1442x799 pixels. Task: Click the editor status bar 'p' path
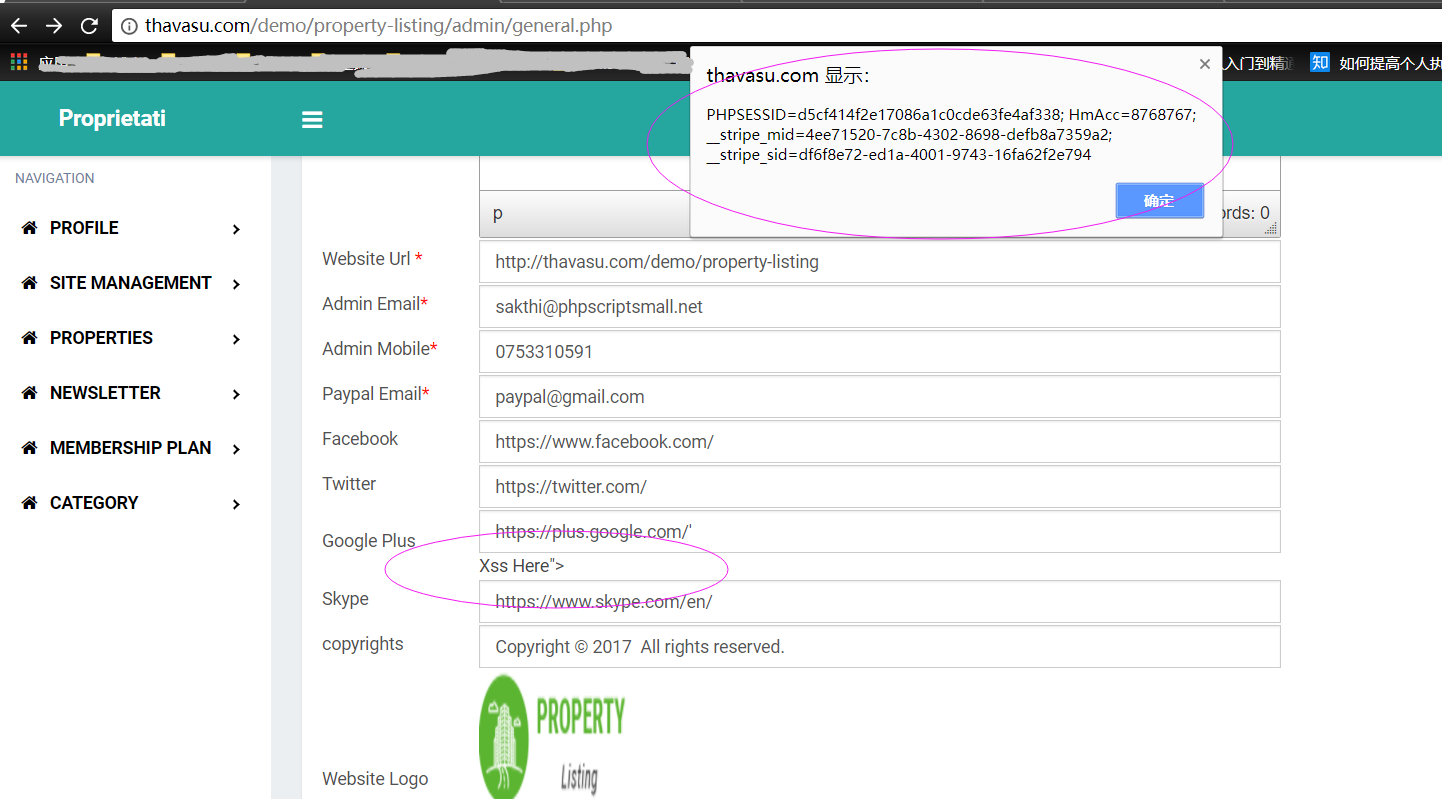tap(498, 213)
